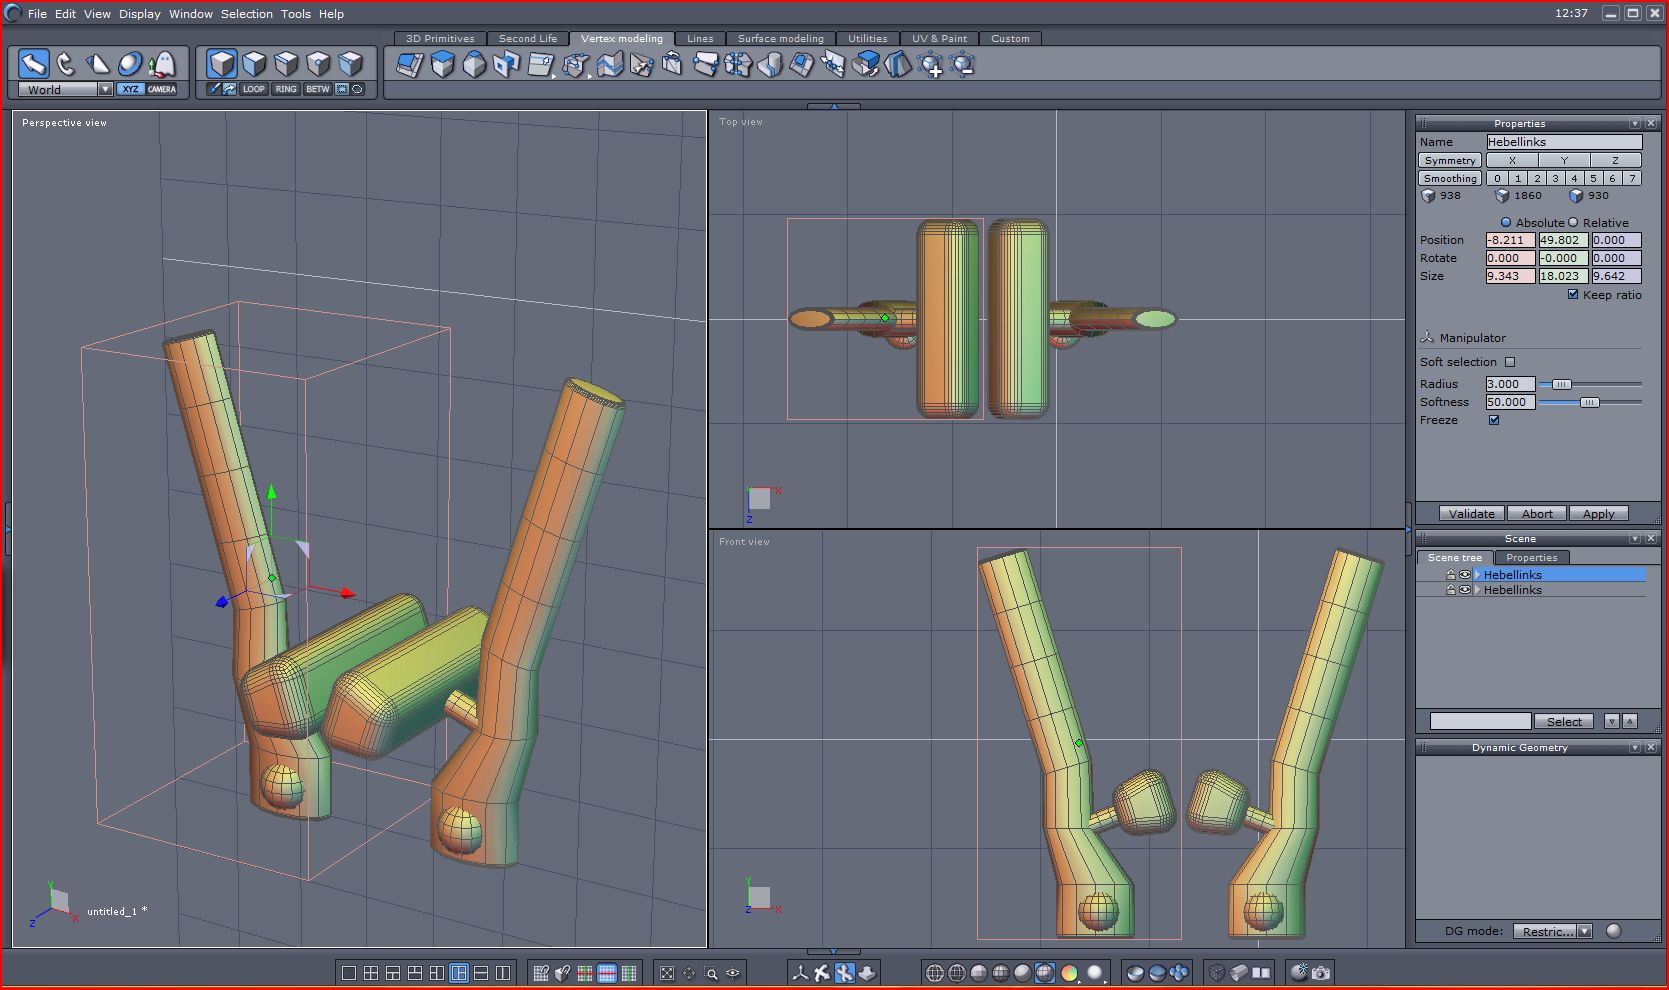Click the Apply button
Image resolution: width=1669 pixels, height=990 pixels.
click(x=1598, y=514)
